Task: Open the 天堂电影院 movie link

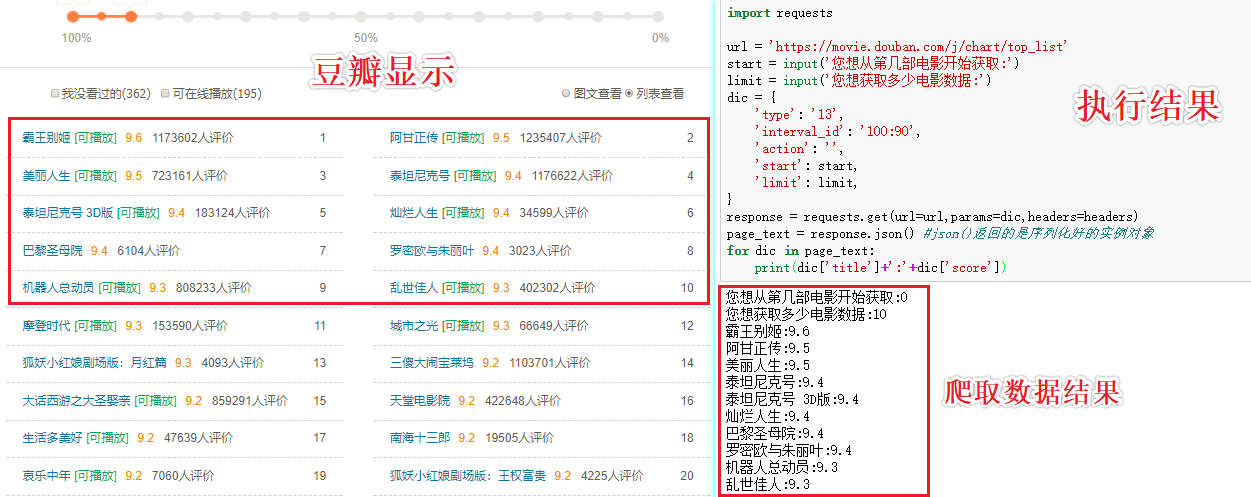Action: click(421, 401)
